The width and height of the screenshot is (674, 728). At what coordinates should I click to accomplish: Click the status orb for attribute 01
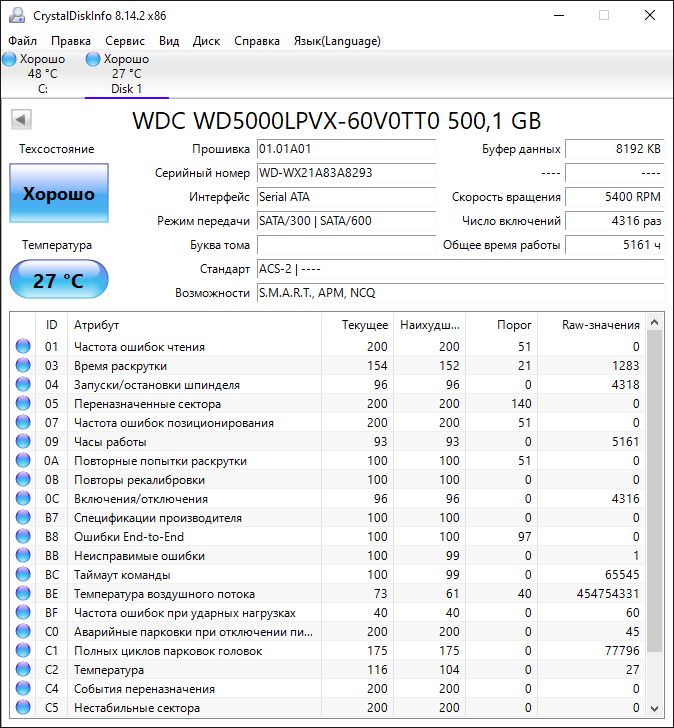click(x=23, y=346)
